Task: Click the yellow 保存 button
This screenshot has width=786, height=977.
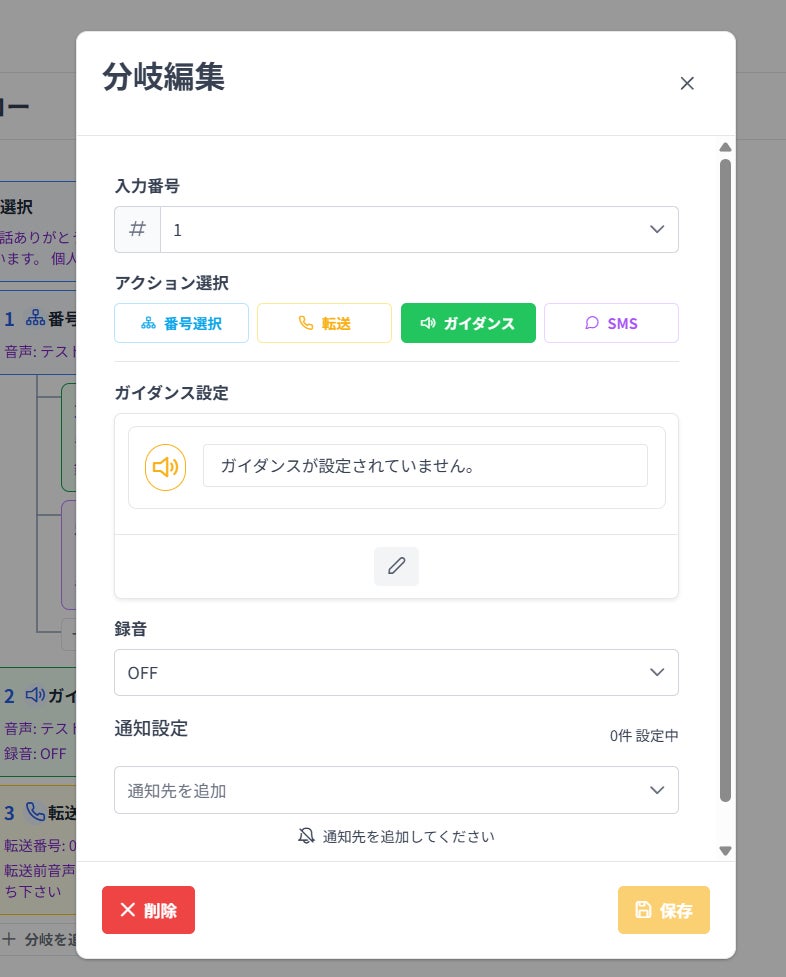Action: click(x=664, y=910)
